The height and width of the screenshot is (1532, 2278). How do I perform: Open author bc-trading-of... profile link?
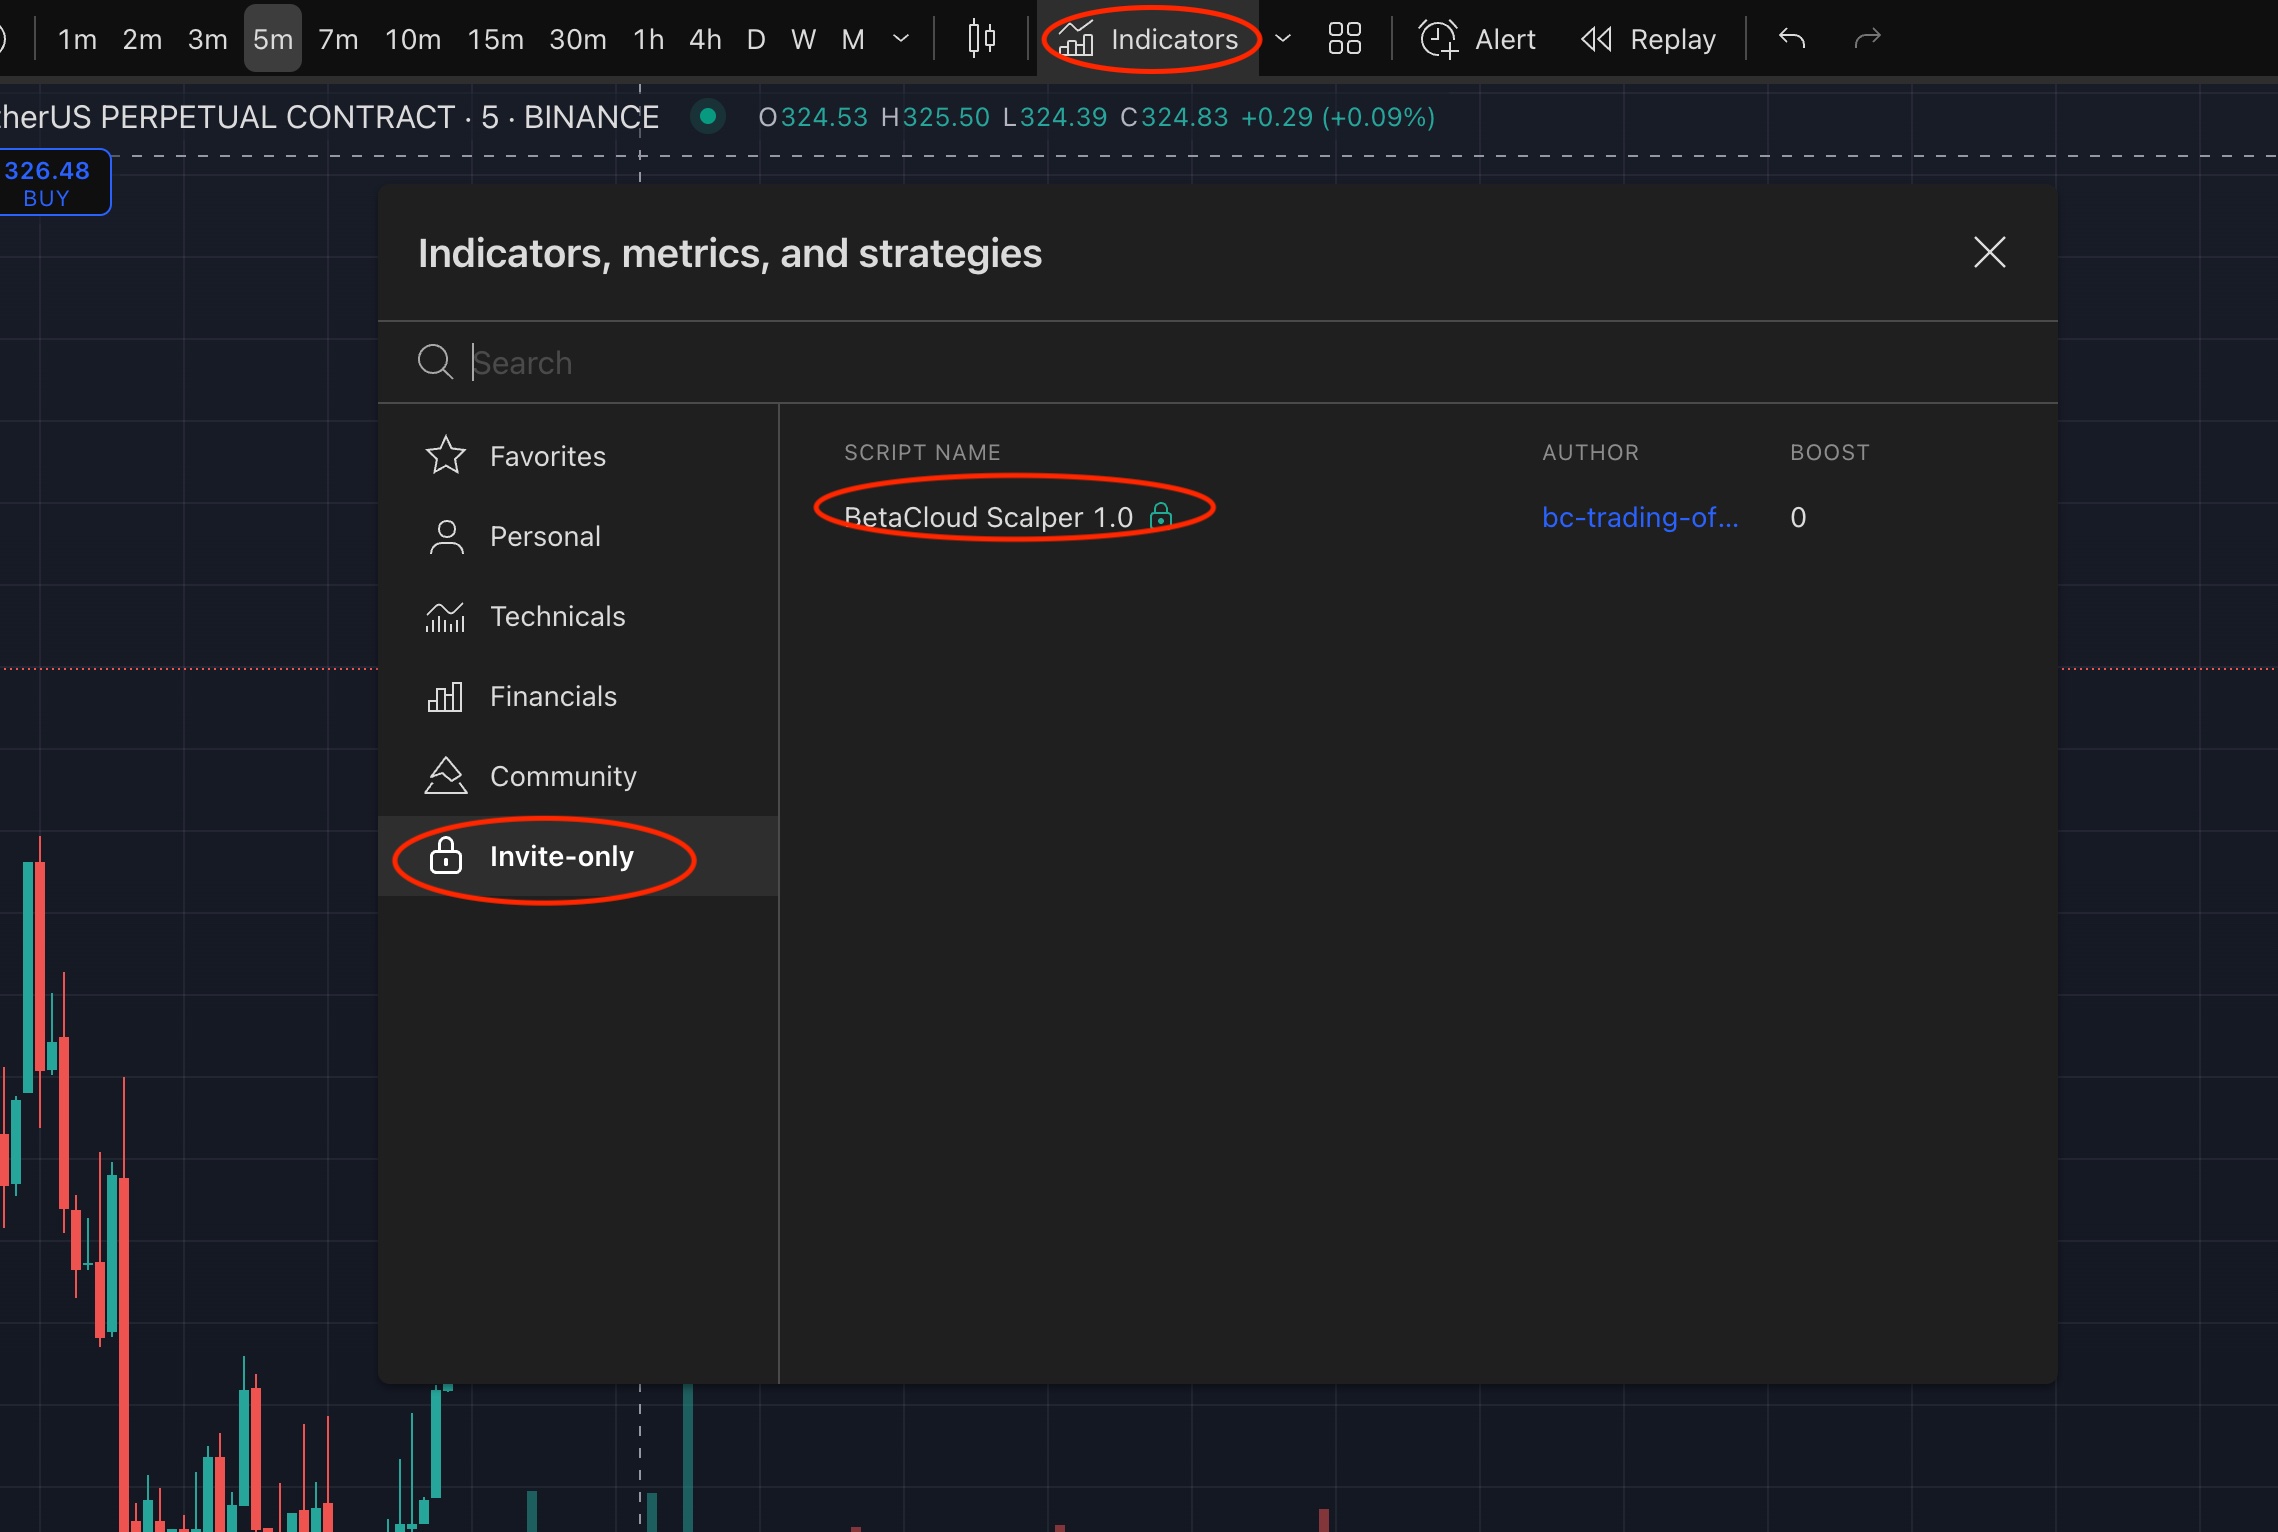(x=1640, y=517)
